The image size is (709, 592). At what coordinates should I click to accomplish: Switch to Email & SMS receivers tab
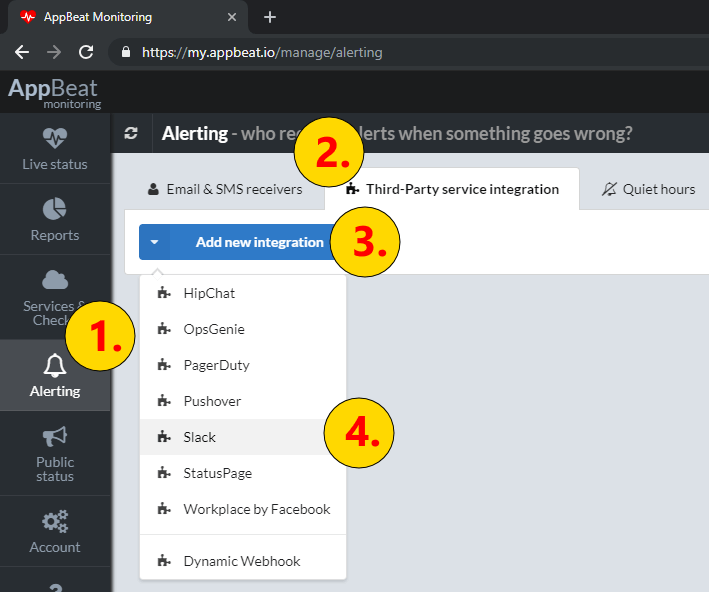coord(225,189)
